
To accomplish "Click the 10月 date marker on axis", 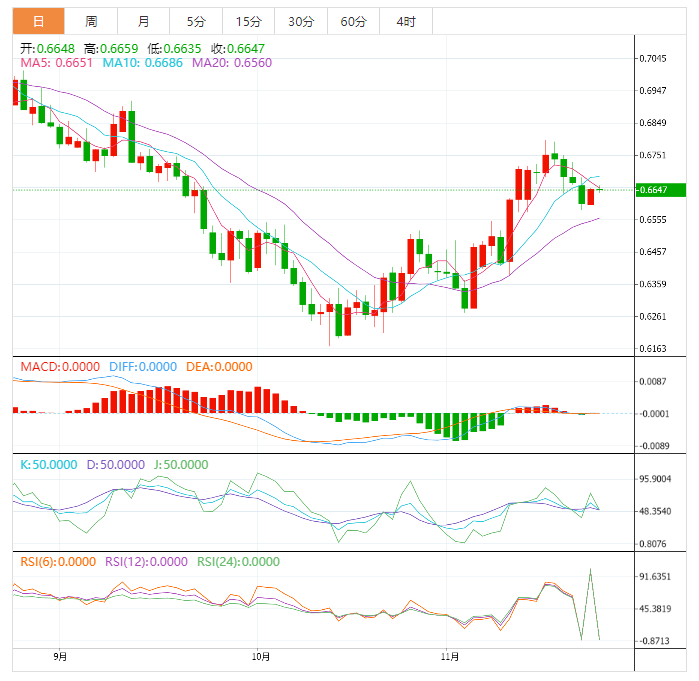I will [x=260, y=657].
